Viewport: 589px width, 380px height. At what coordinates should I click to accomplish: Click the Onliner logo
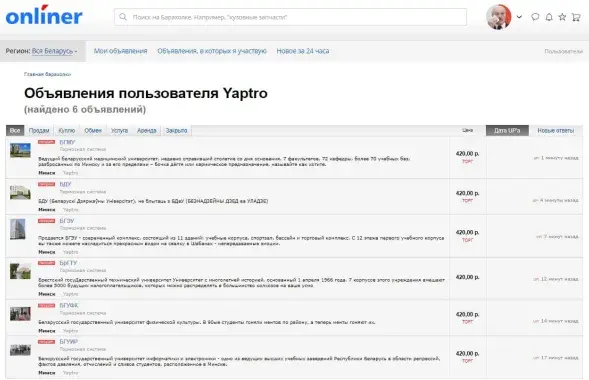[x=44, y=15]
